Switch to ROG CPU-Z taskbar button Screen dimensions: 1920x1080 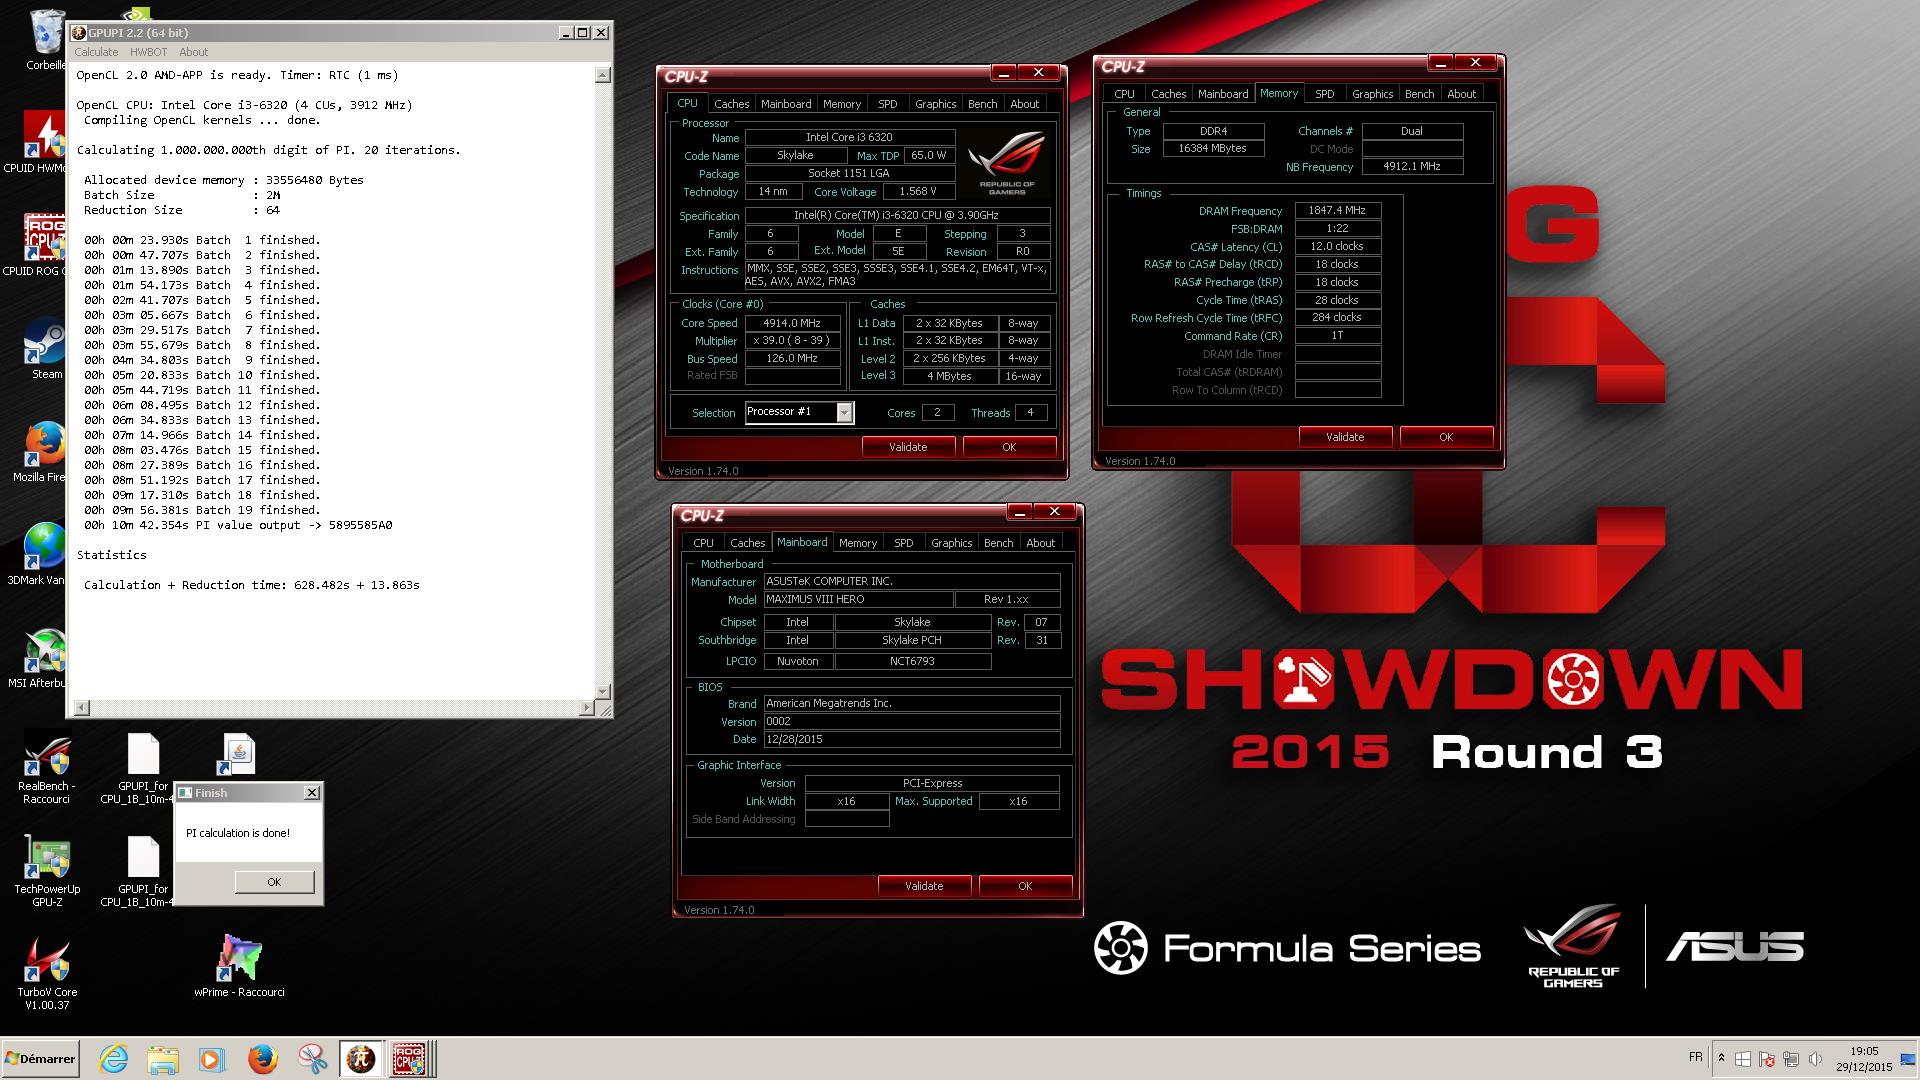(x=410, y=1059)
